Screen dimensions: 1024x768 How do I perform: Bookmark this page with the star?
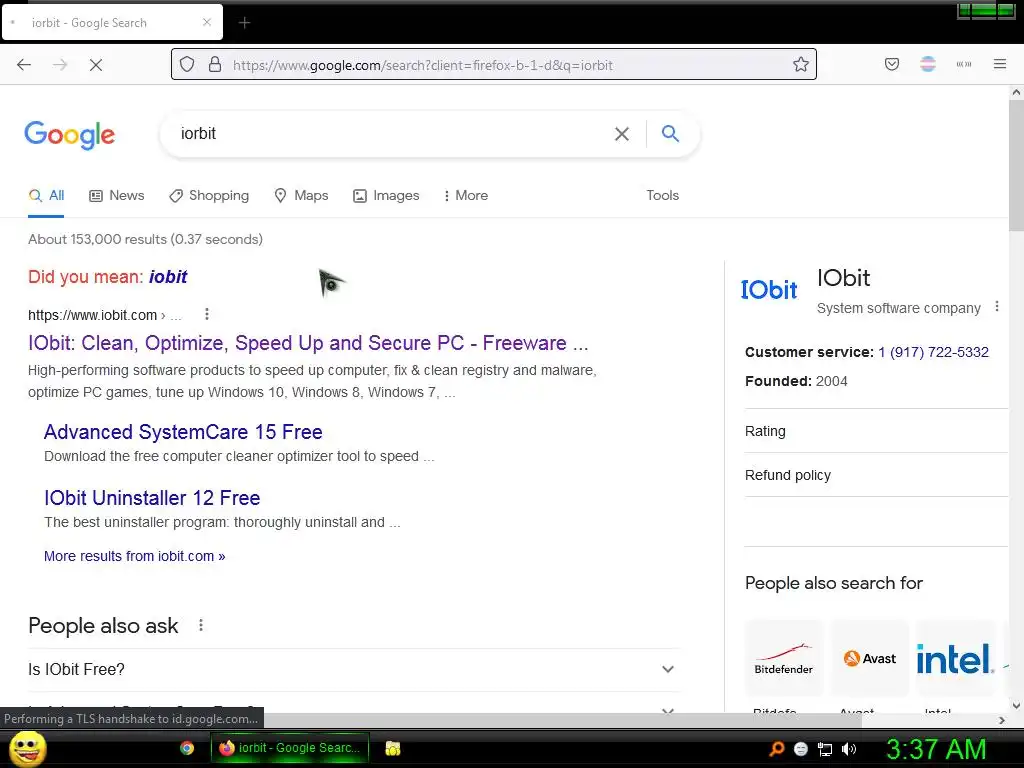[801, 64]
